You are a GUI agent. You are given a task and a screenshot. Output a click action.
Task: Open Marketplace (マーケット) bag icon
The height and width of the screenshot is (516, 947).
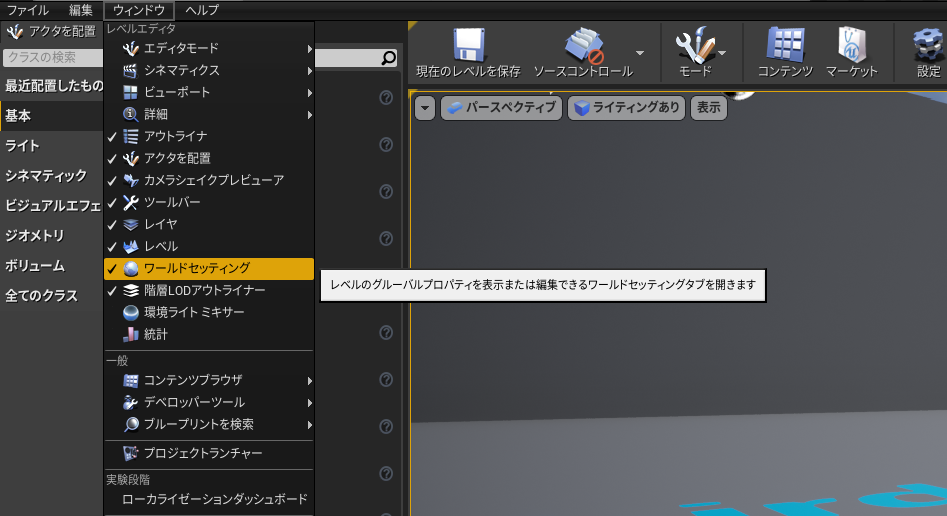(852, 45)
